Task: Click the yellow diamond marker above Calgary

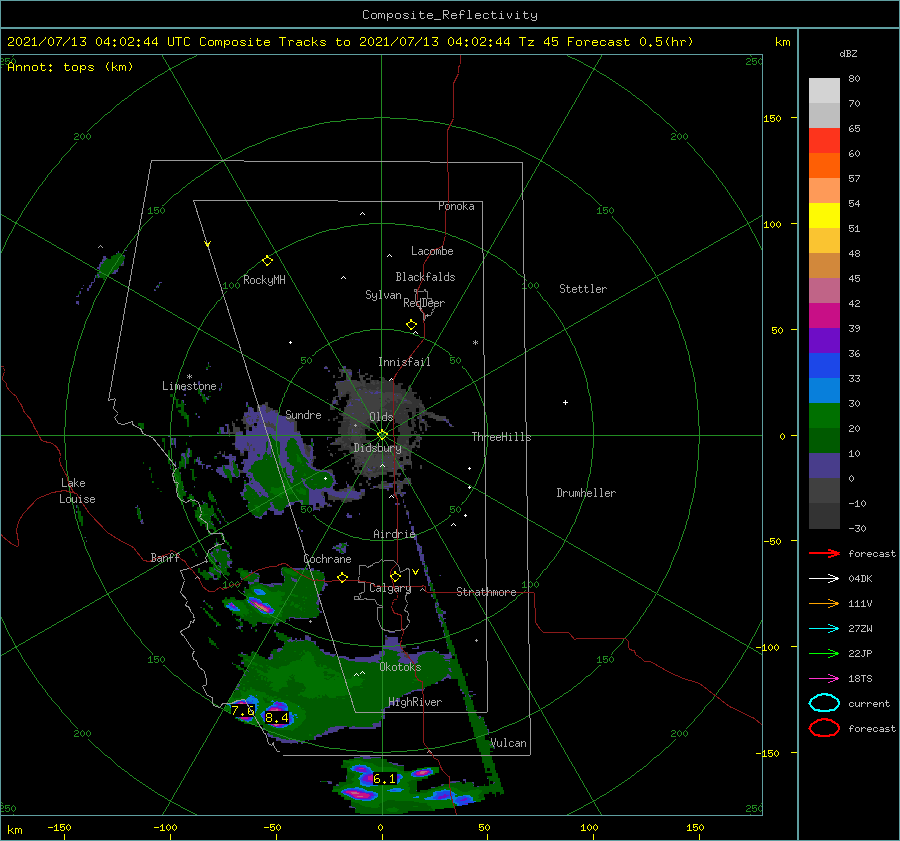Action: point(395,576)
